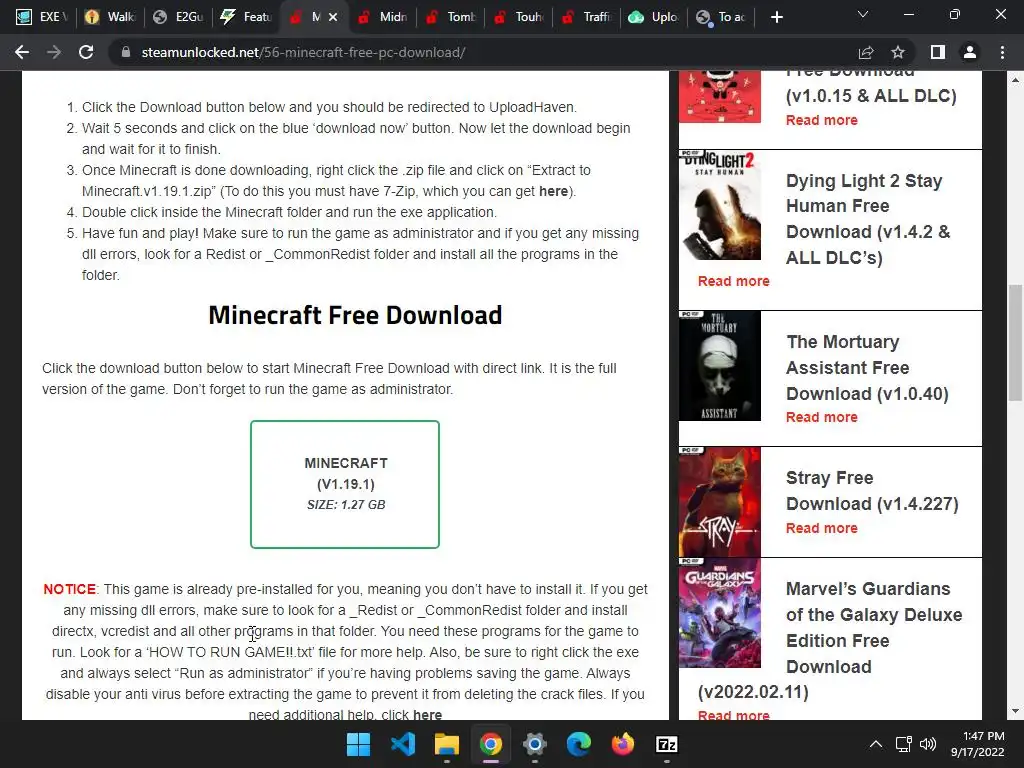Click Read more below v1.0.15 entry
Screen dimensions: 1024x768
pos(822,120)
